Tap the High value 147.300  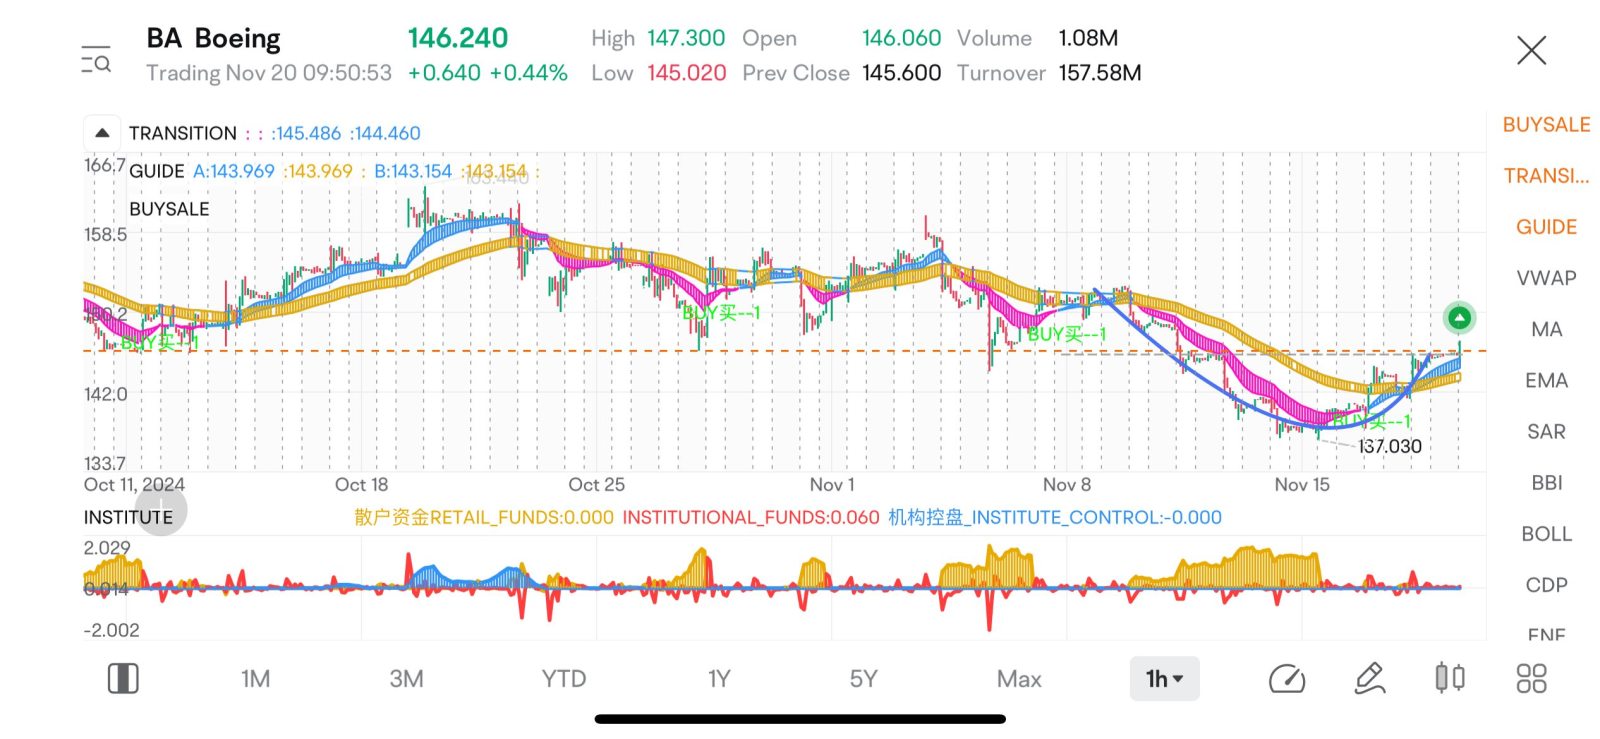point(686,38)
